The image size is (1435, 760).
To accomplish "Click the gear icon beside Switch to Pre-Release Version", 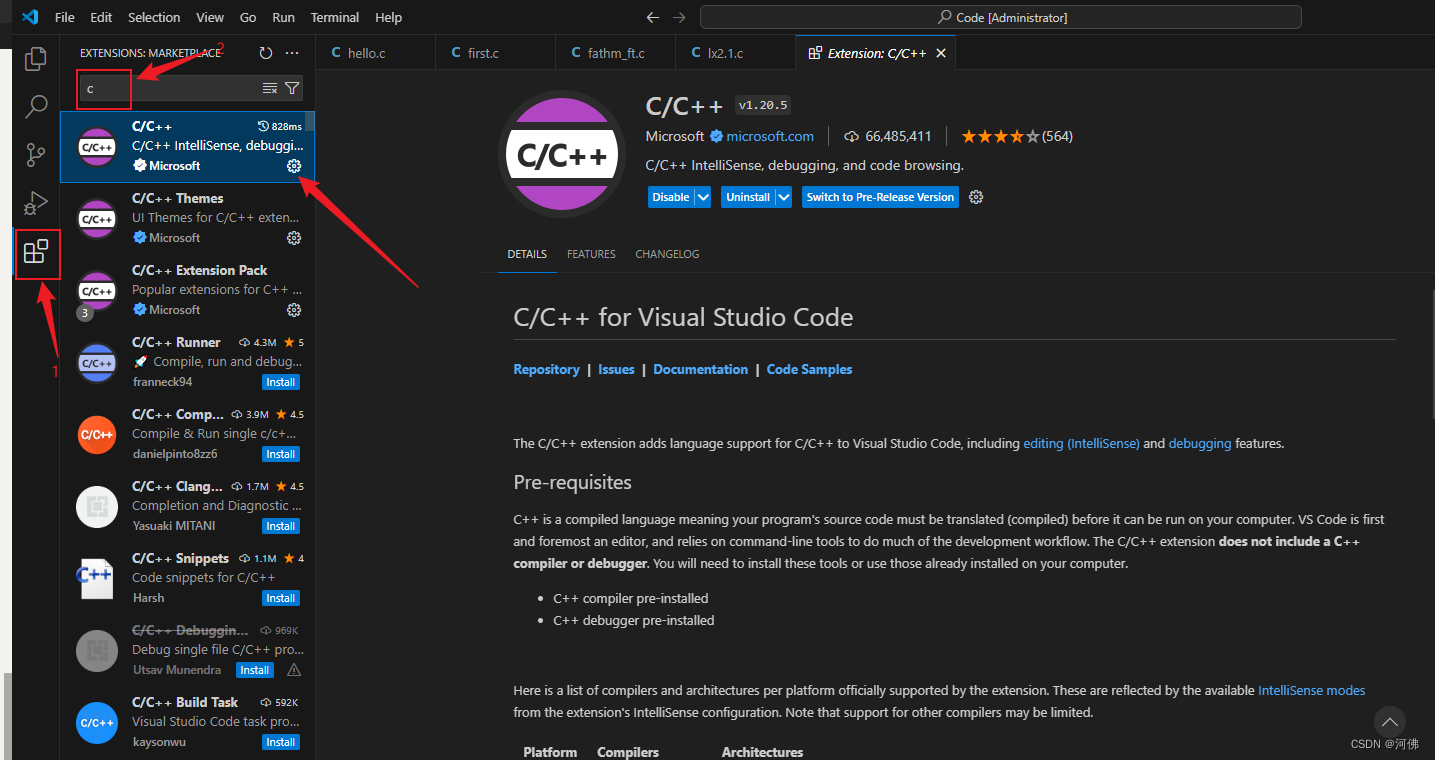I will coord(976,197).
